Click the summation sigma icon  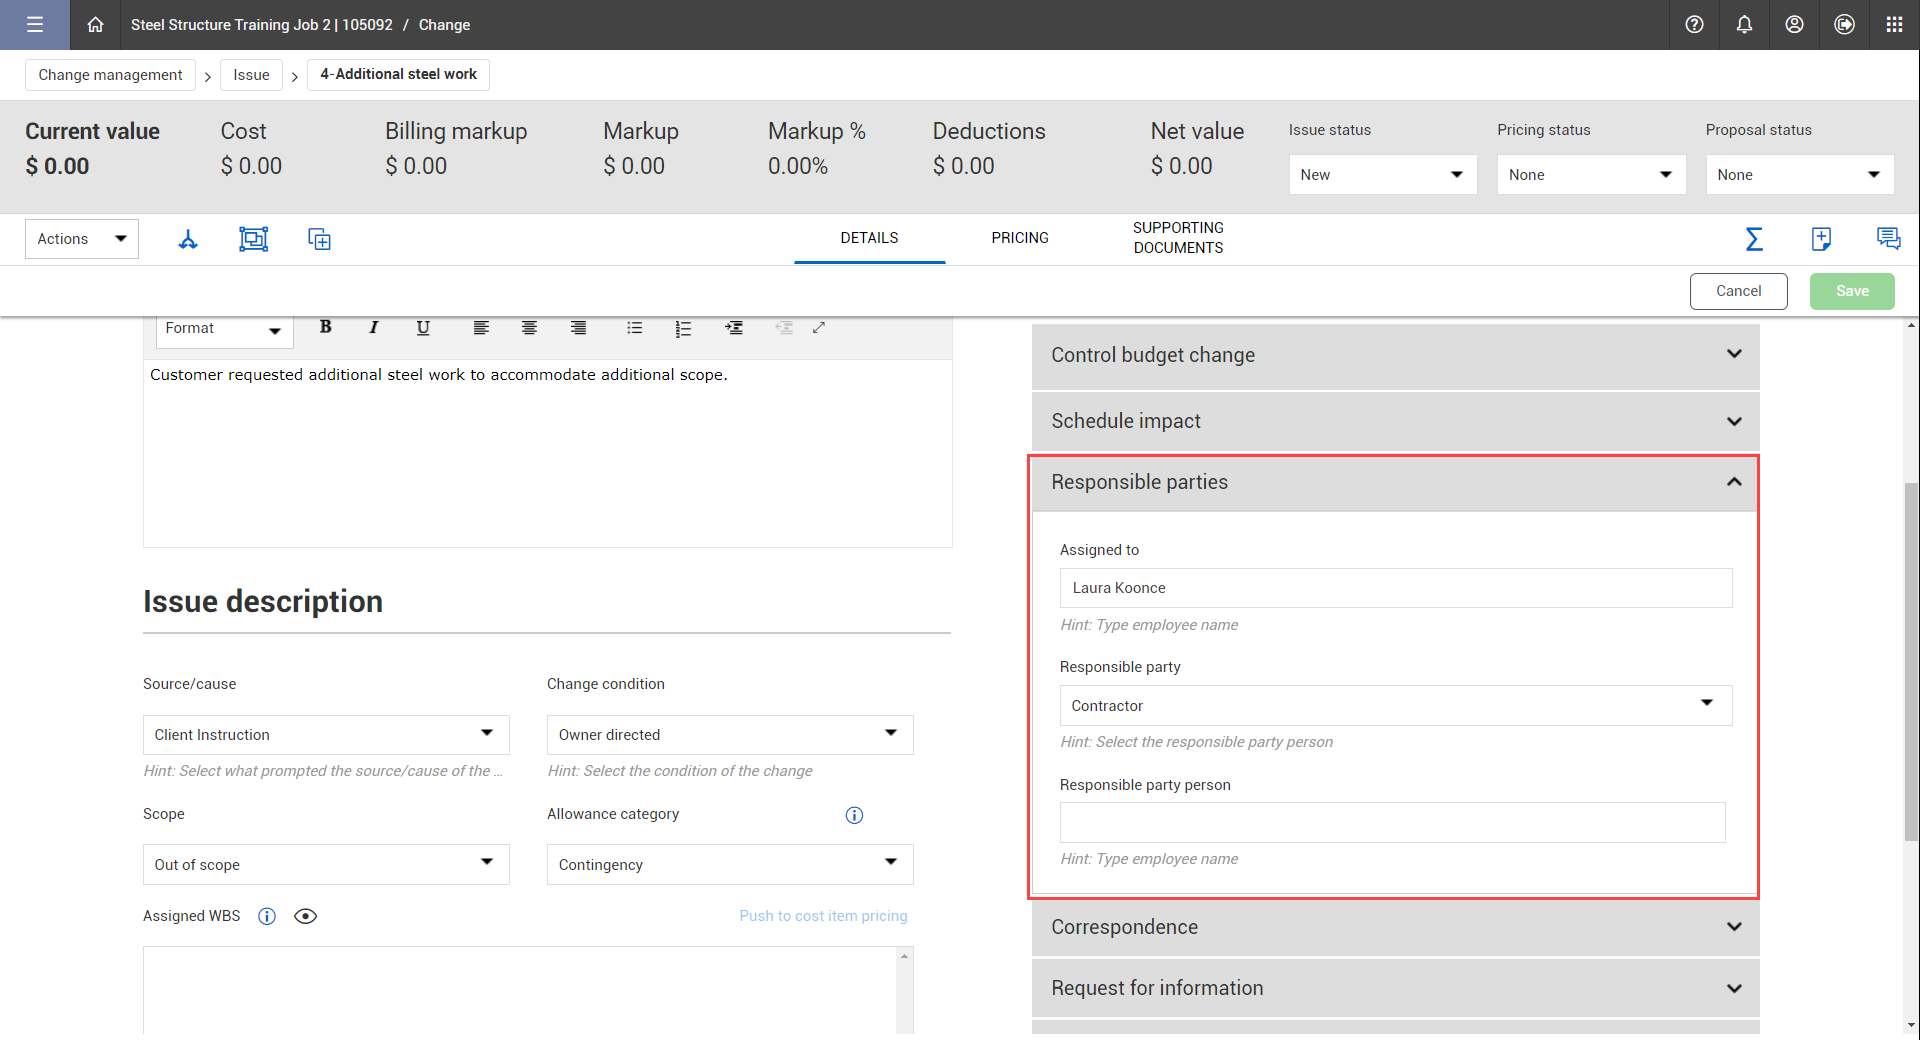1754,239
